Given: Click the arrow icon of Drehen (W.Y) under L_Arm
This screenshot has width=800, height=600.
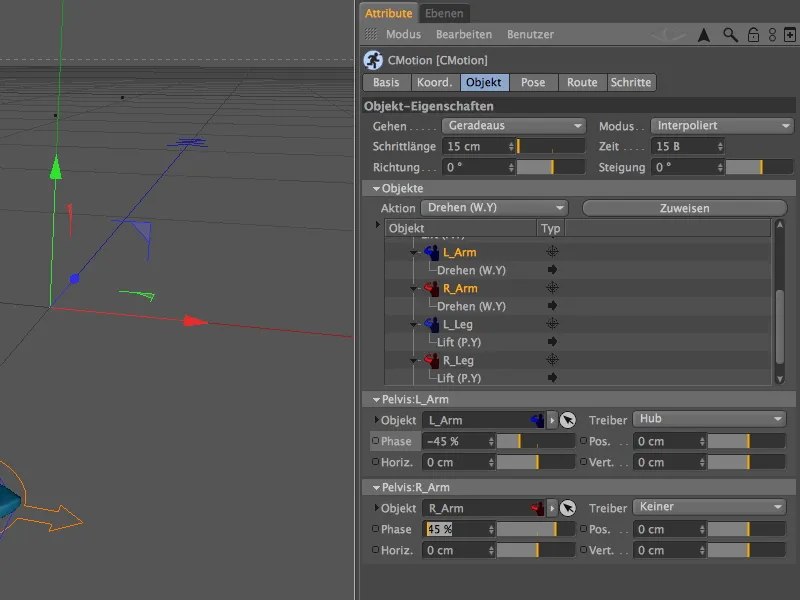Looking at the screenshot, I should [552, 269].
